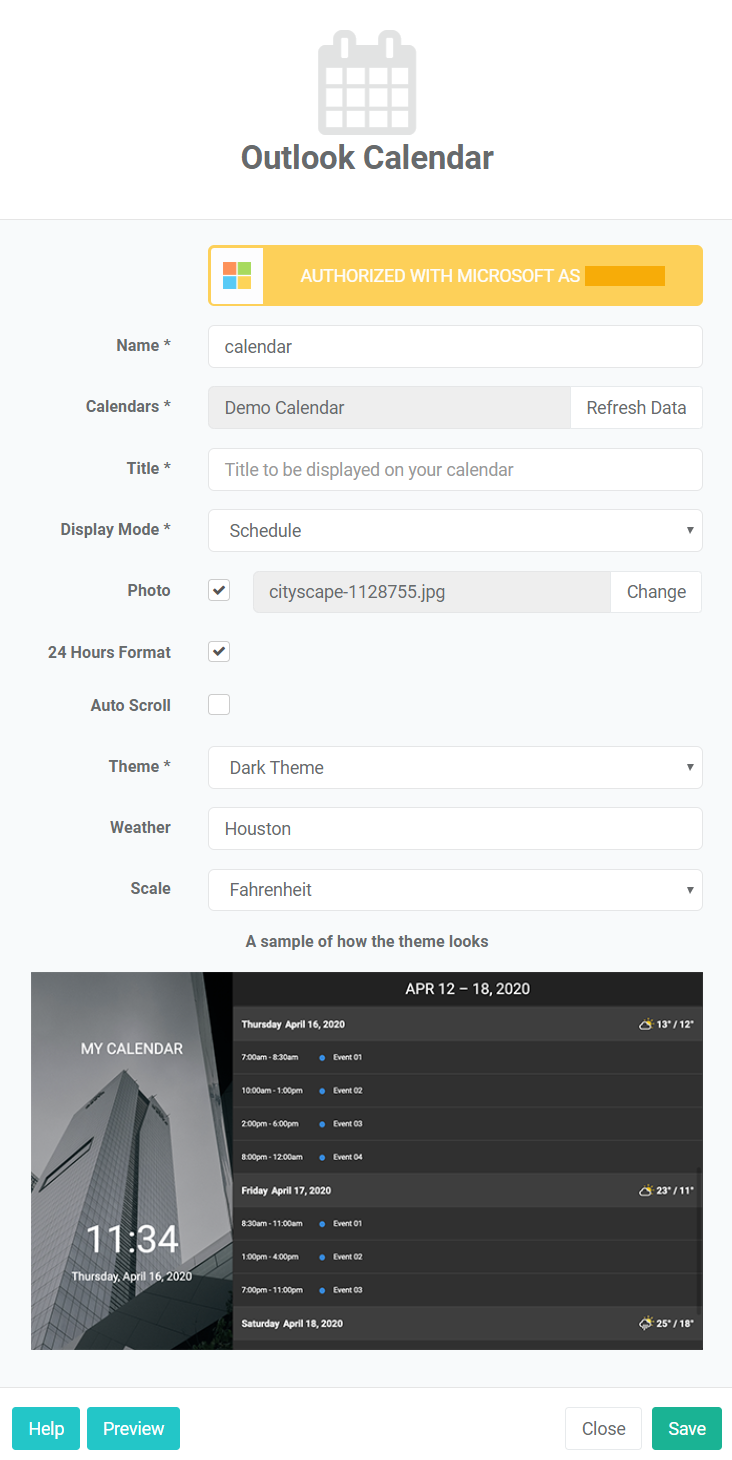Click the Friday weather icon in sample

click(647, 1191)
